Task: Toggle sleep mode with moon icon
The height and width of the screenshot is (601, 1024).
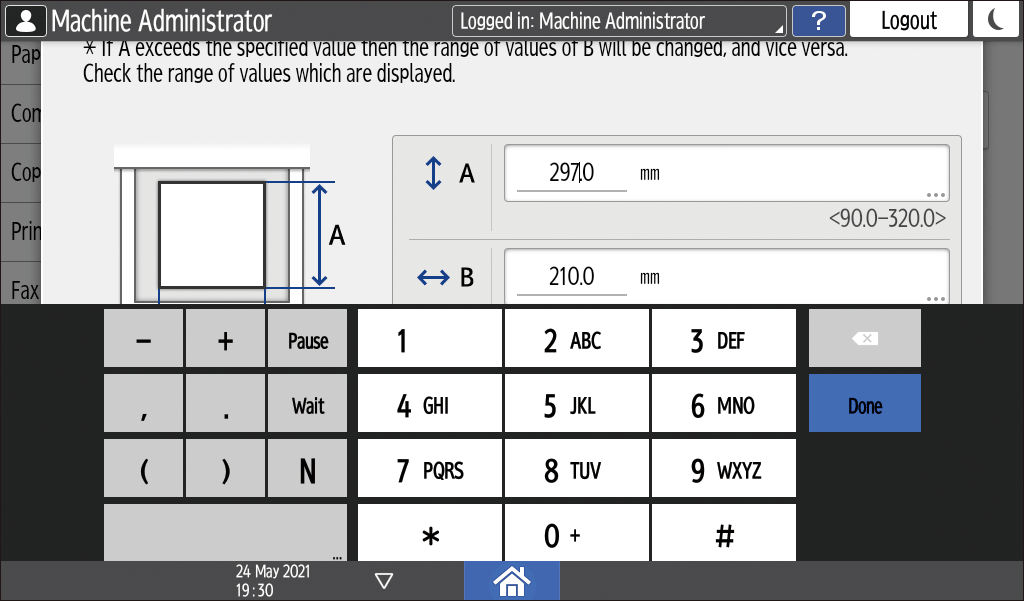Action: pos(995,20)
